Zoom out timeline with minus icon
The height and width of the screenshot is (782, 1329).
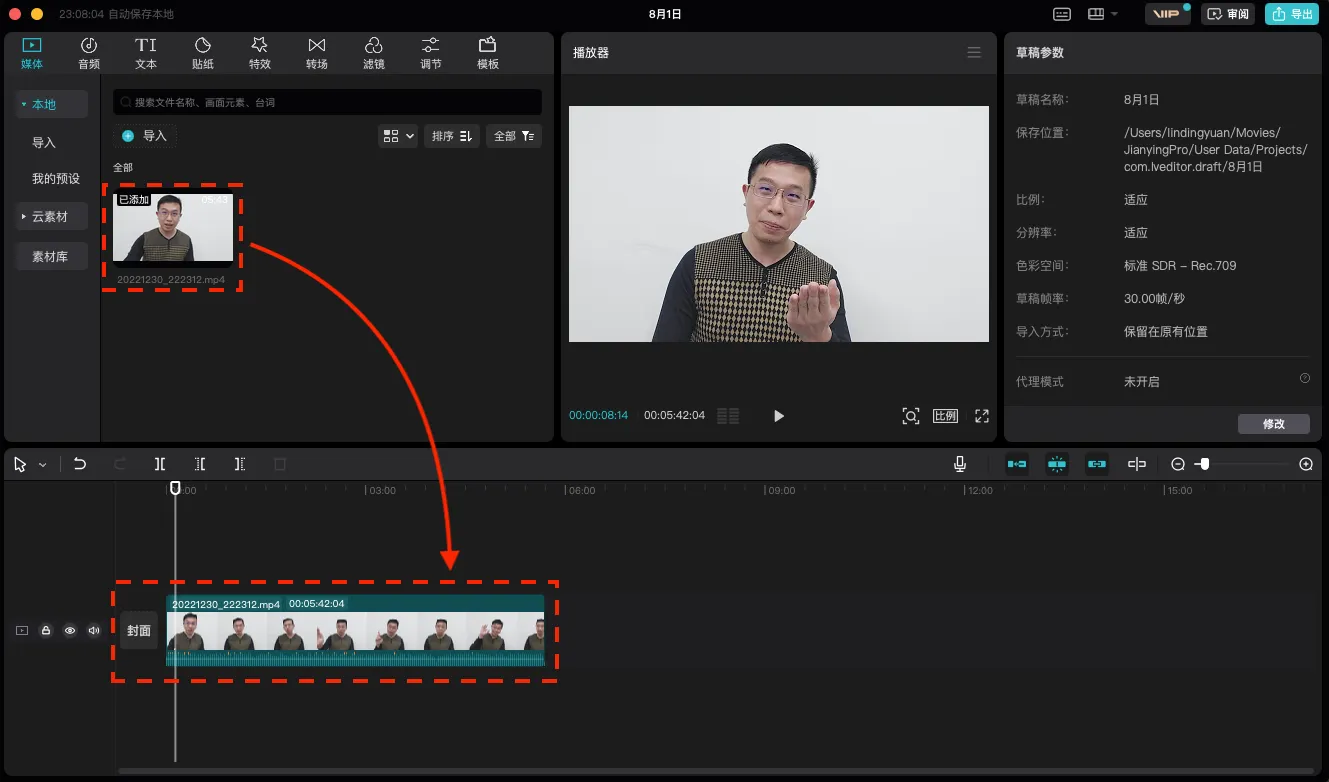click(x=1178, y=464)
